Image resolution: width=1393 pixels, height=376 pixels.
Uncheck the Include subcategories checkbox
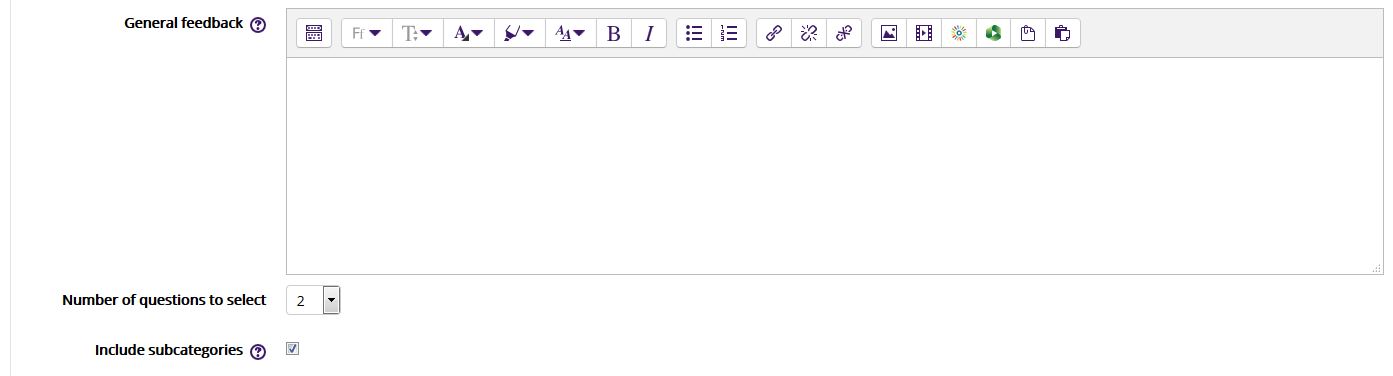coord(293,349)
